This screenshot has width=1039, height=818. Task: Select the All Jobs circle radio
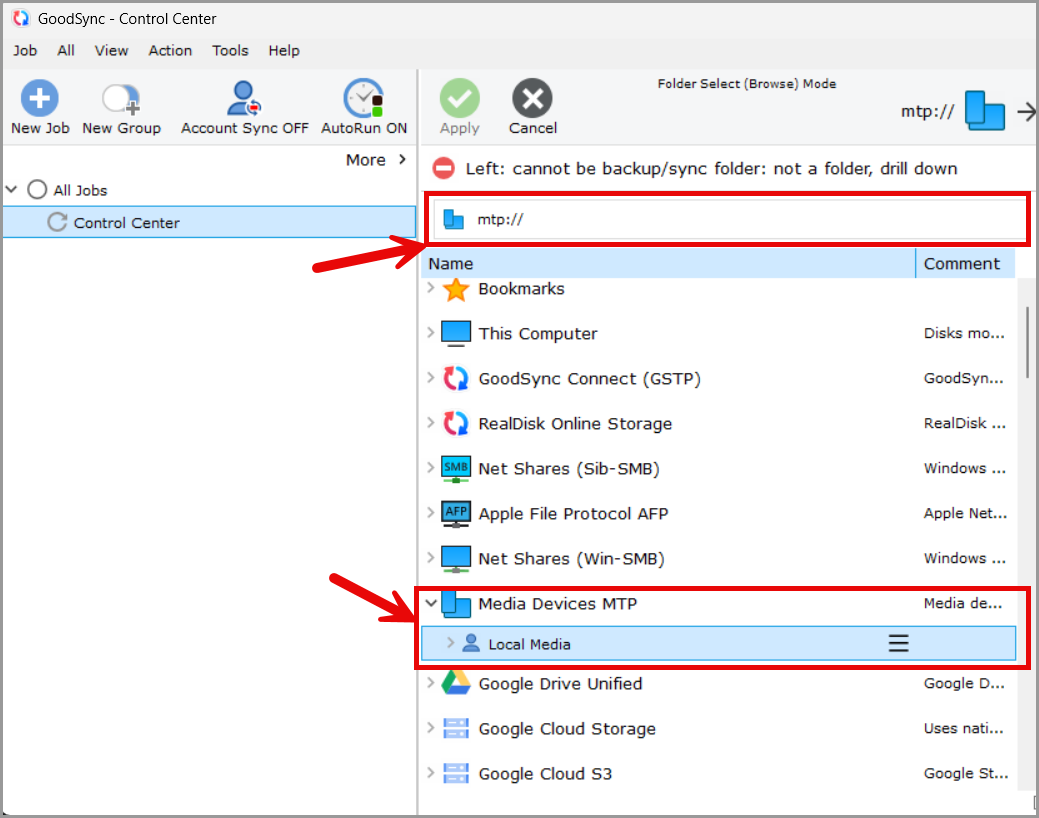click(37, 190)
